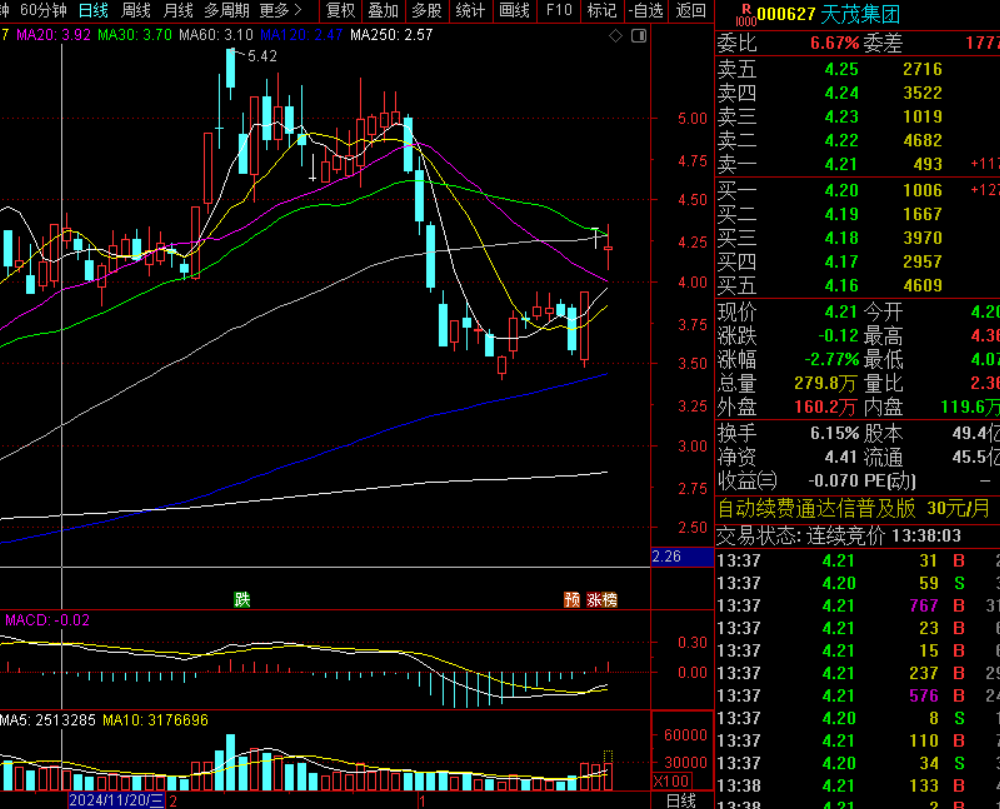This screenshot has width=1000, height=809.
Task: Click the 净资 value 4.41
Action: pos(841,457)
